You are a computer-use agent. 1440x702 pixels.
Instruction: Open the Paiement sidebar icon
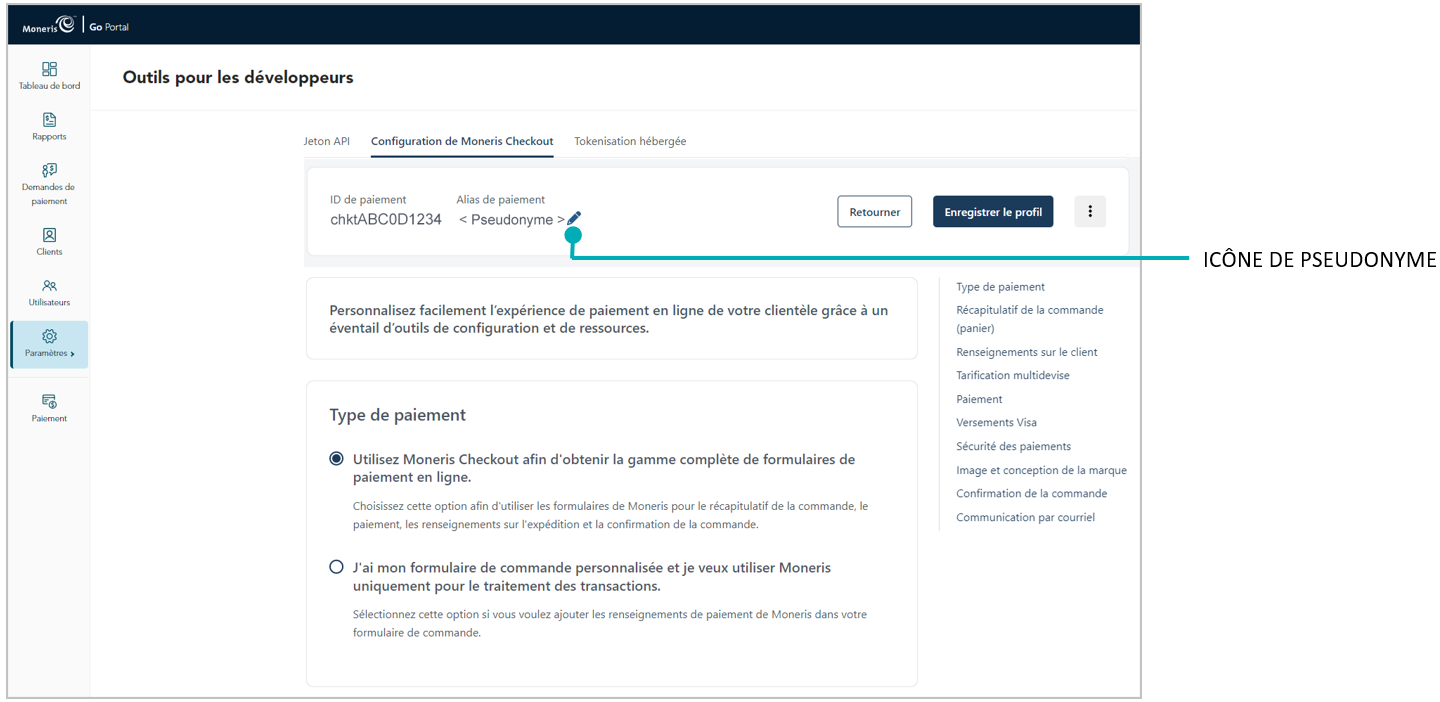49,401
